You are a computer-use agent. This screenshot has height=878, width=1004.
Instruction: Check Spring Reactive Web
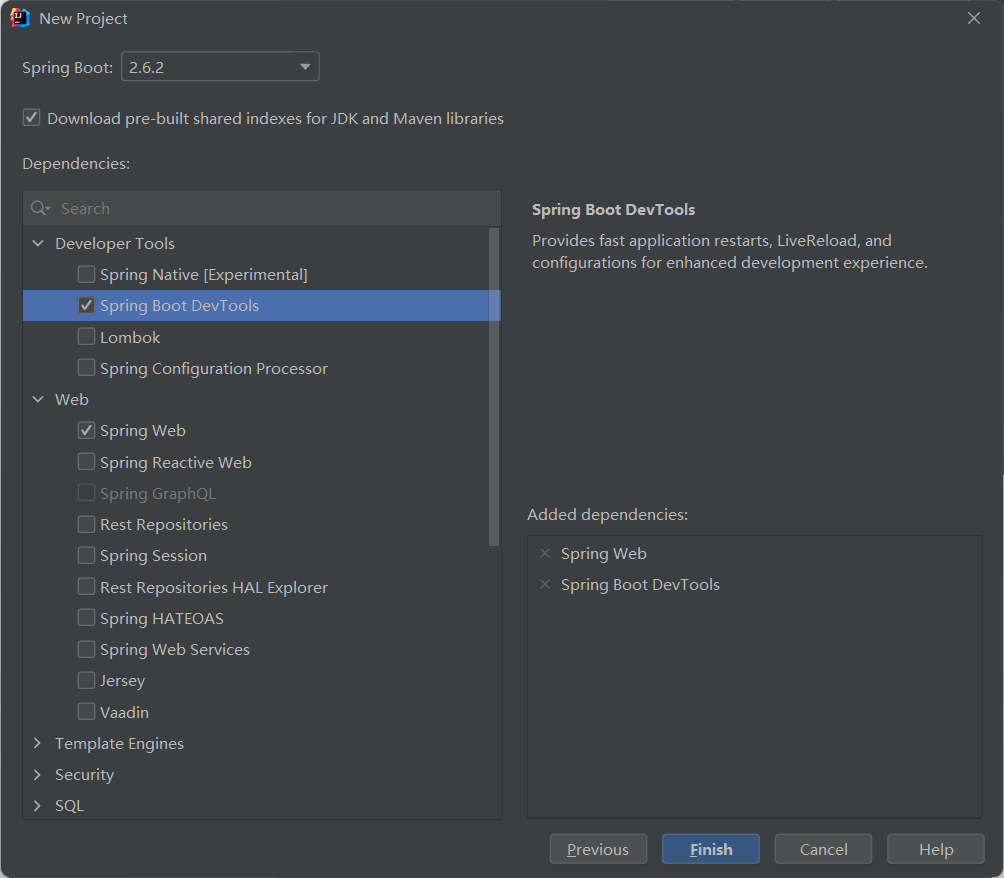(86, 461)
